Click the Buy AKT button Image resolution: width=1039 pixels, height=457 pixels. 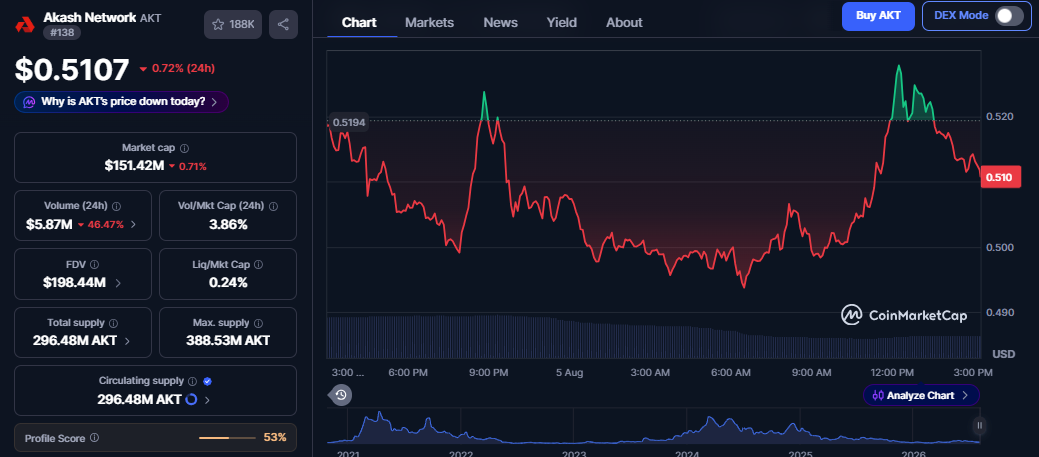coord(878,16)
